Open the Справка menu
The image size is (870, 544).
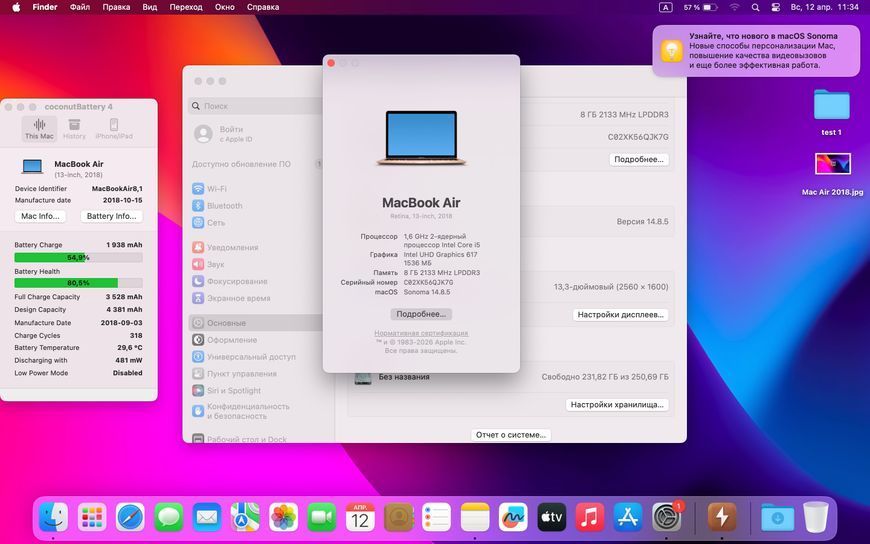[x=263, y=7]
